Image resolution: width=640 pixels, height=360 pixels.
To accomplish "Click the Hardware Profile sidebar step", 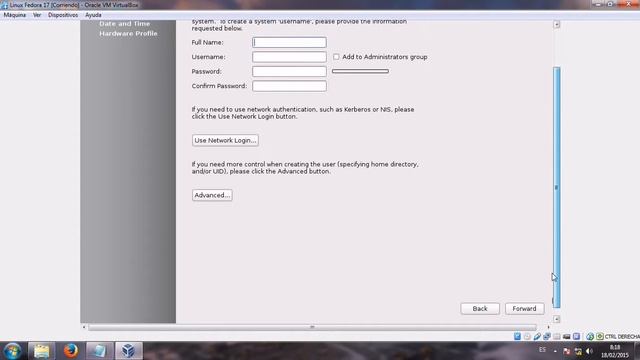I will (128, 33).
